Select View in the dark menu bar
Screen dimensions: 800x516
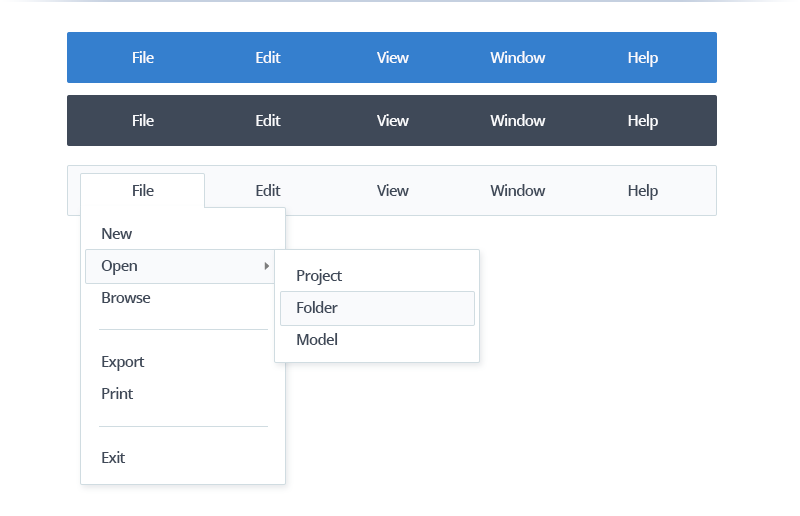(393, 121)
